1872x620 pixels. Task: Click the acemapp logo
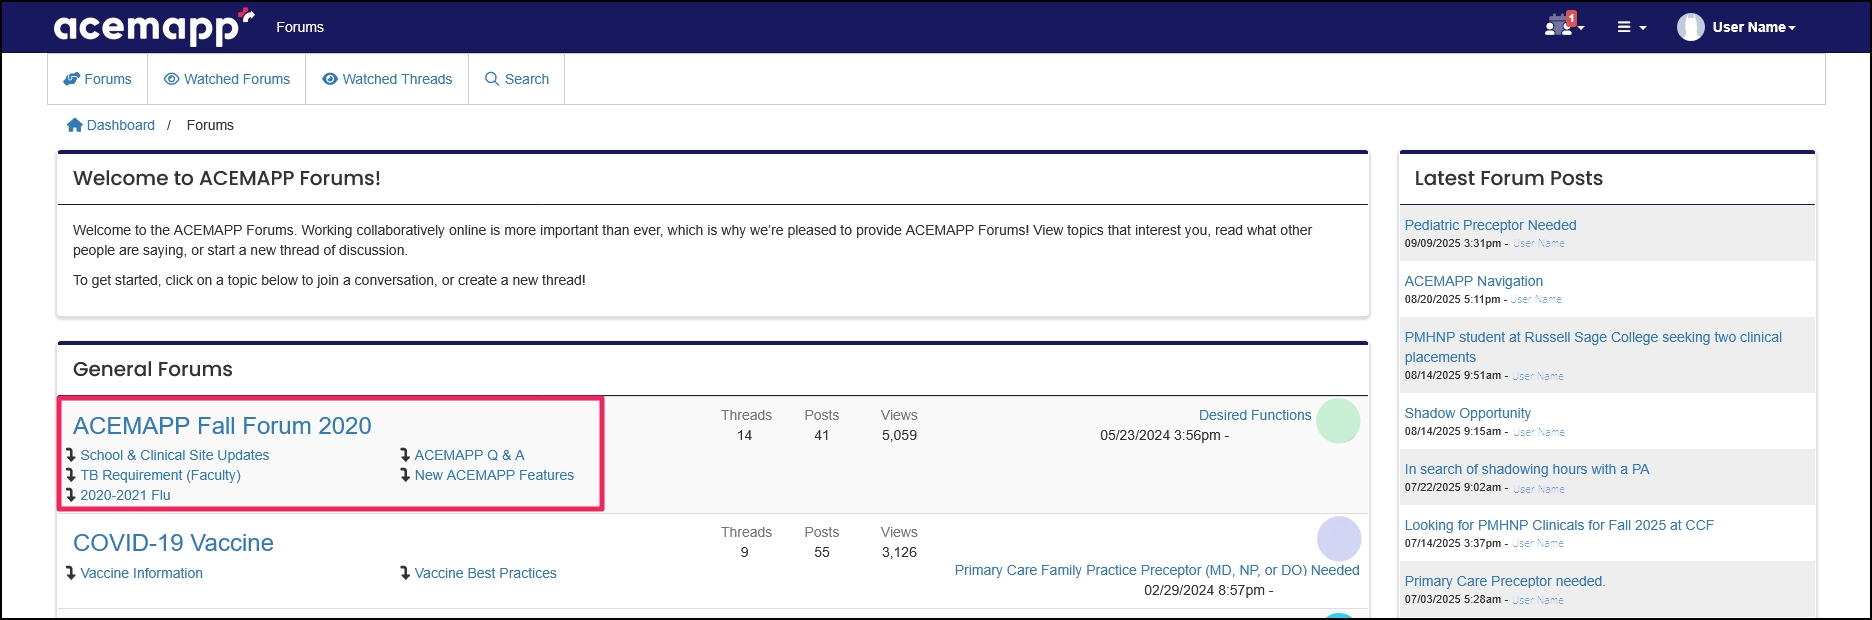153,27
